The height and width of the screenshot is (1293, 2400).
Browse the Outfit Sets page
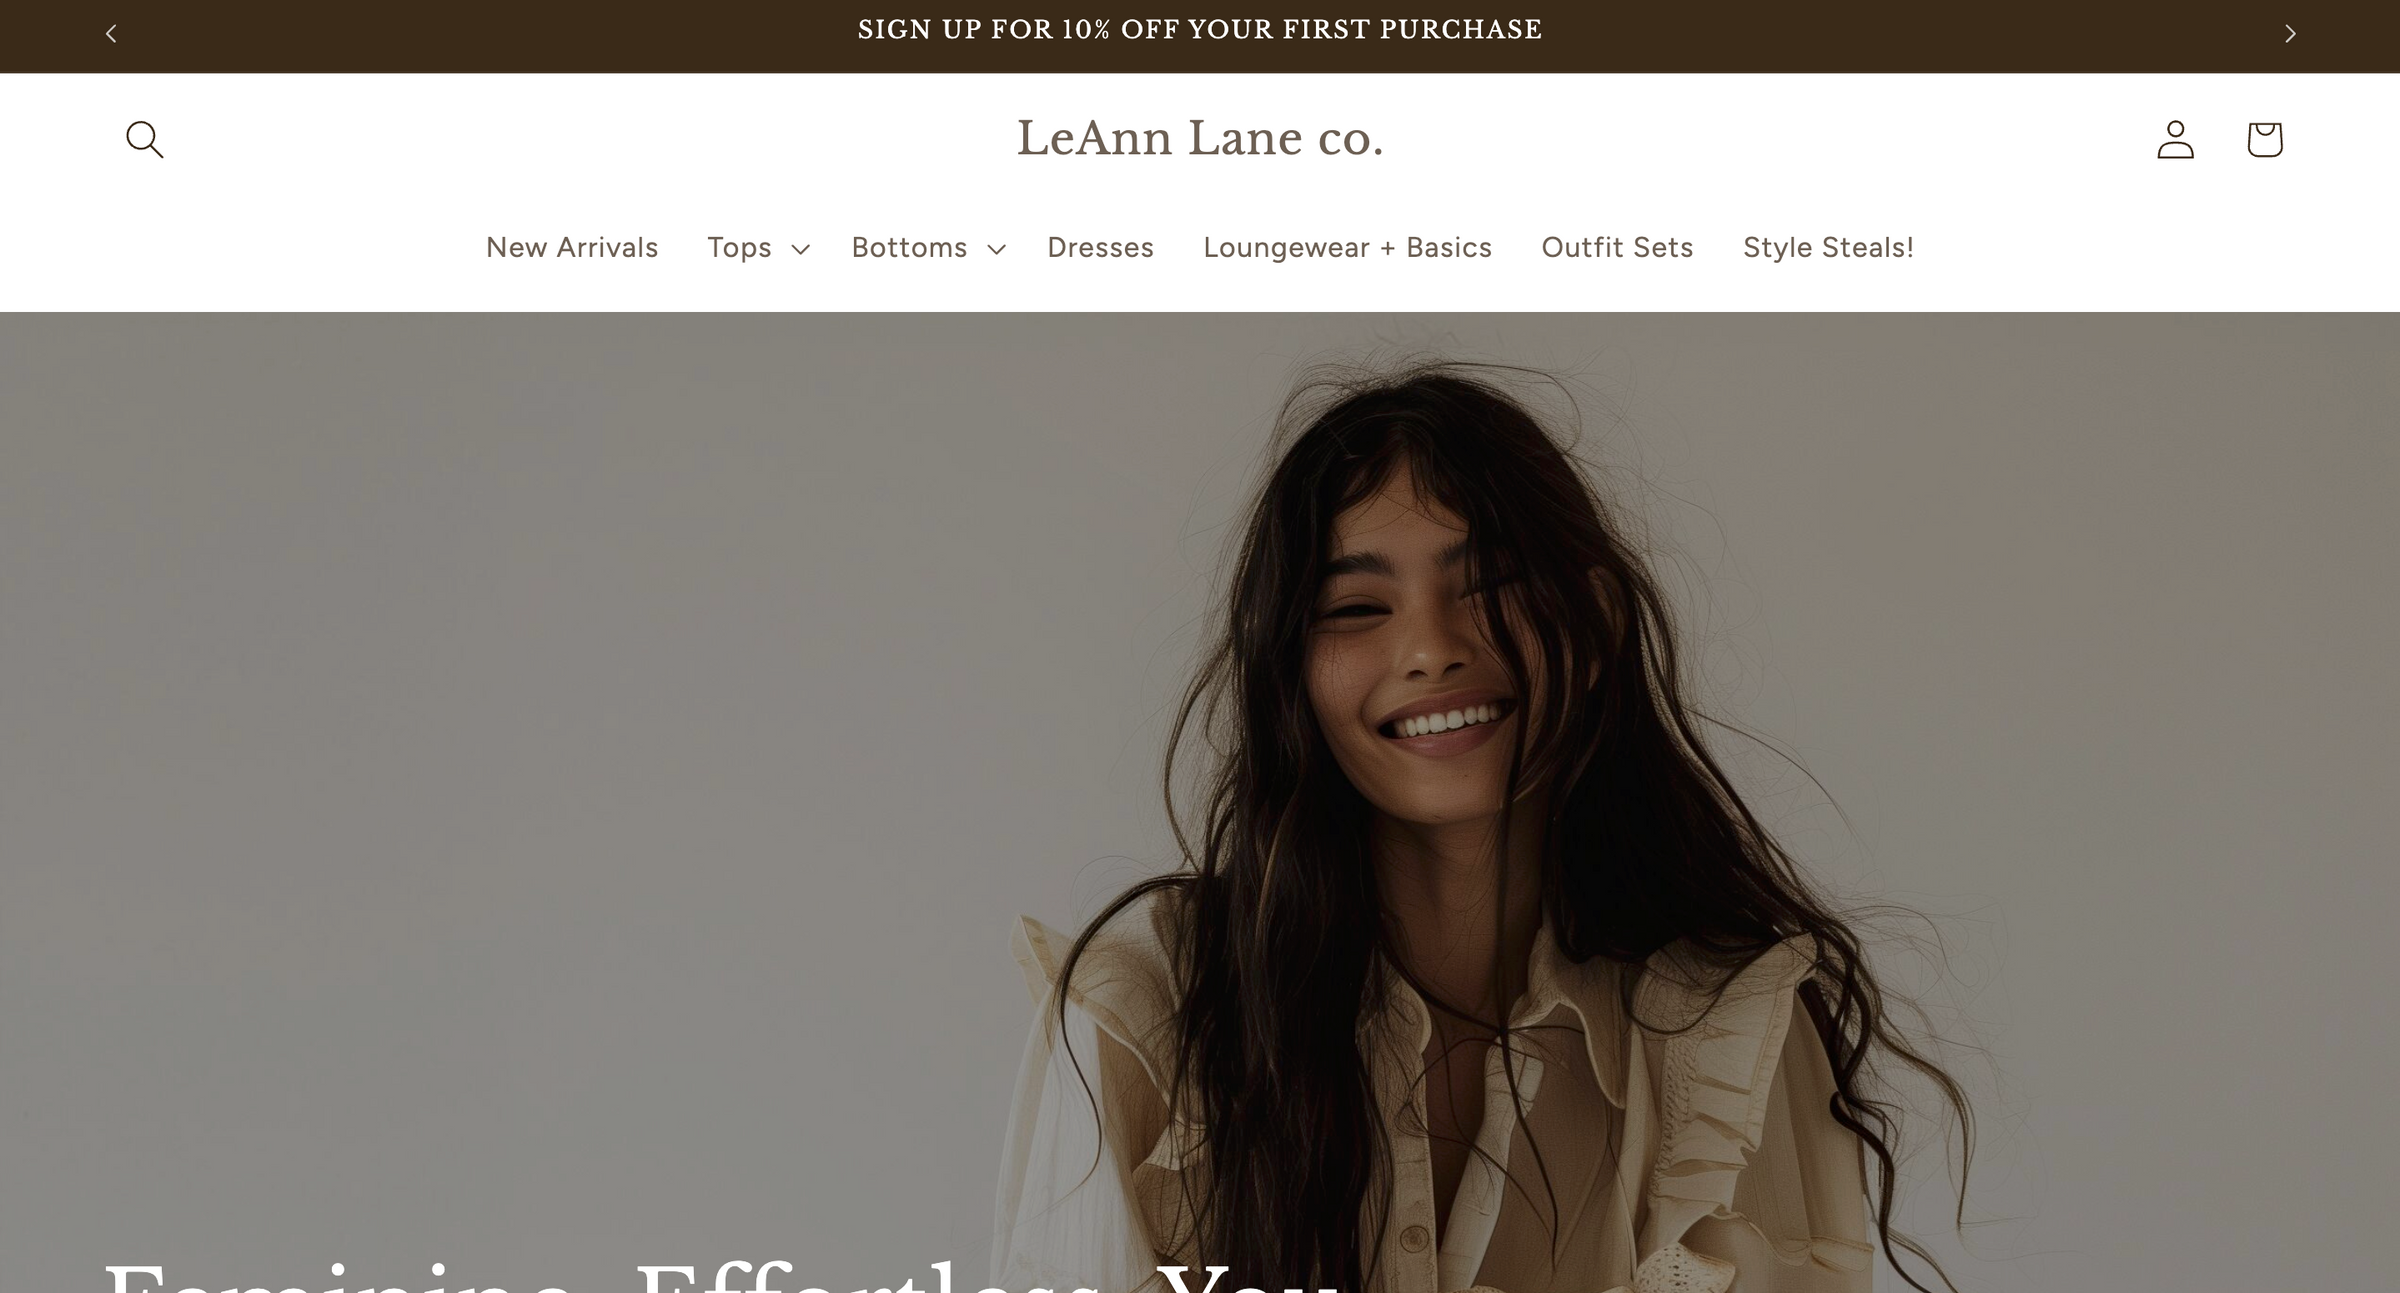point(1617,247)
